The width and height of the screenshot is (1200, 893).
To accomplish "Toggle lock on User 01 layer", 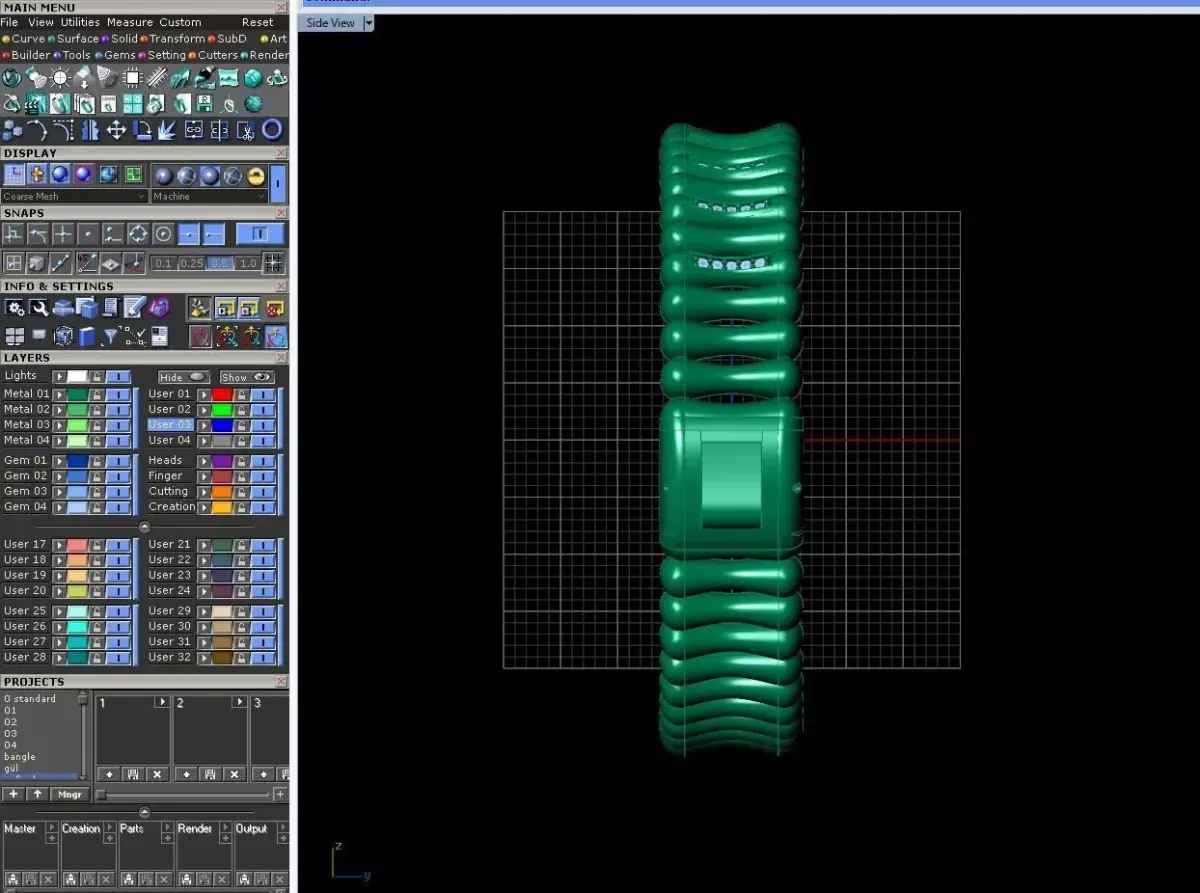I will pyautogui.click(x=242, y=394).
